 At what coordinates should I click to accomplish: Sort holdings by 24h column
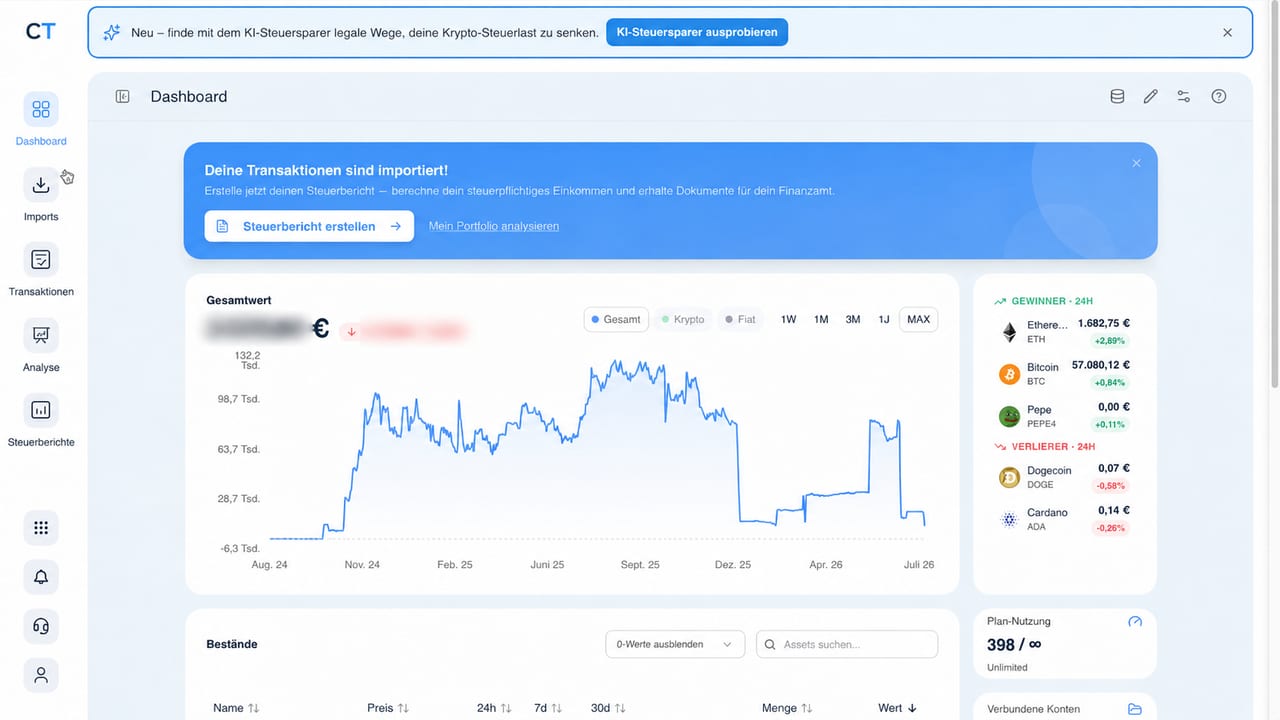coord(495,708)
